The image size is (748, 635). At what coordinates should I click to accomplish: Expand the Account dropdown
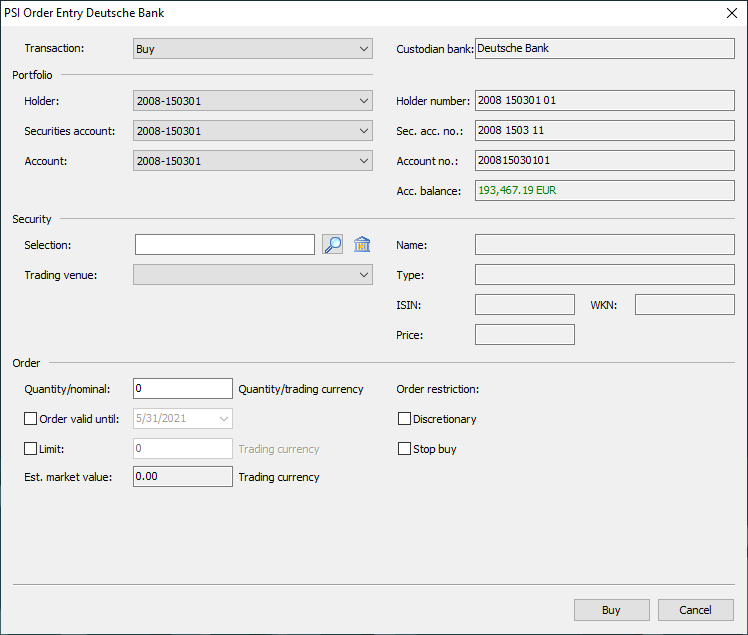pyautogui.click(x=252, y=161)
